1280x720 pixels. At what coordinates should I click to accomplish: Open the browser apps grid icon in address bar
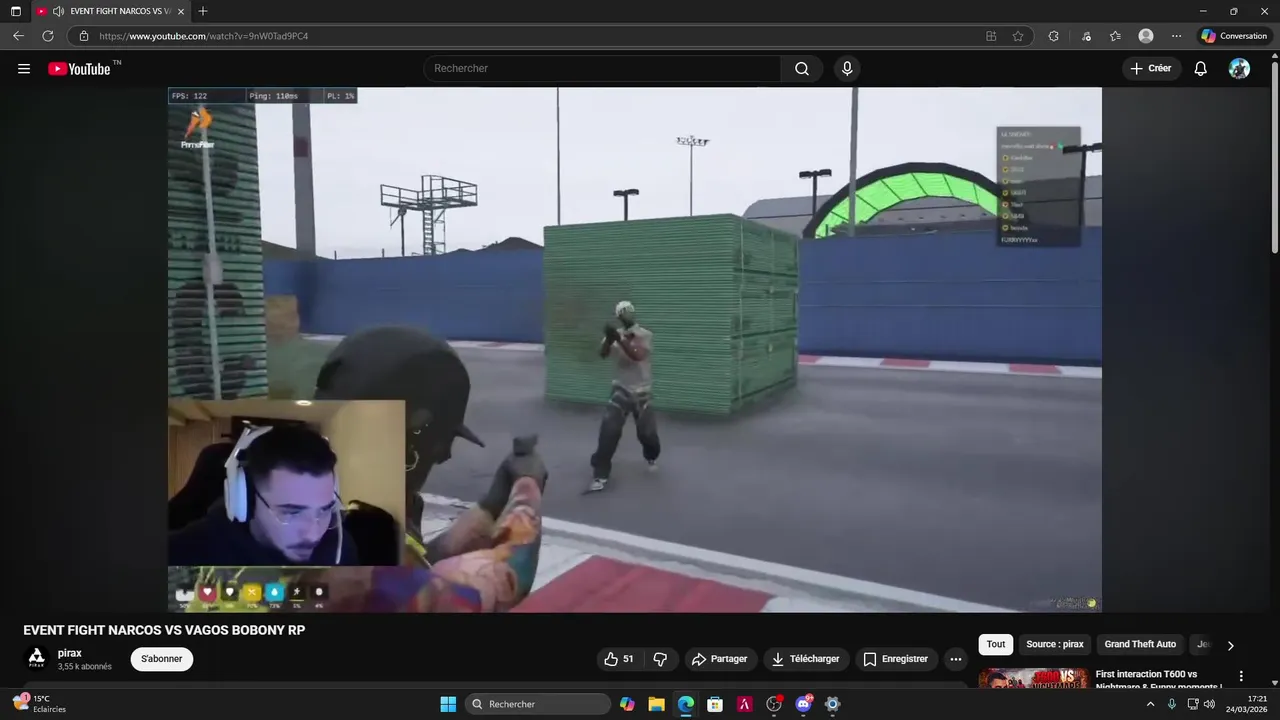991,36
